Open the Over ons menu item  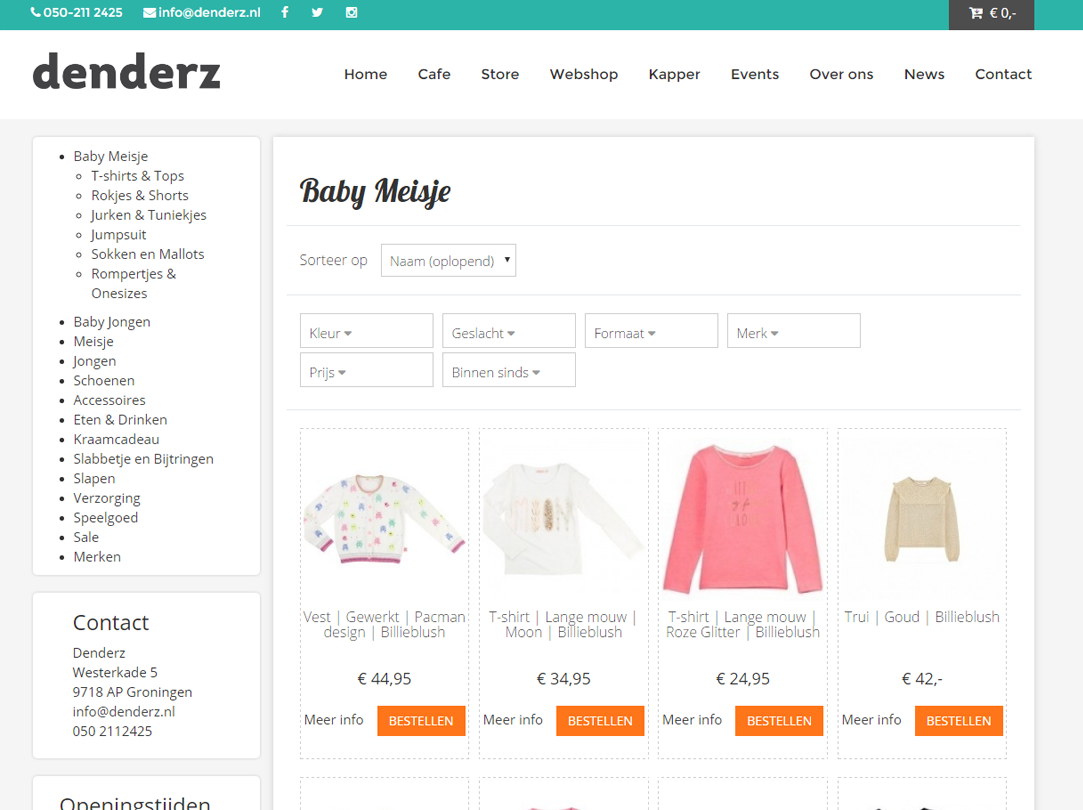(x=841, y=74)
